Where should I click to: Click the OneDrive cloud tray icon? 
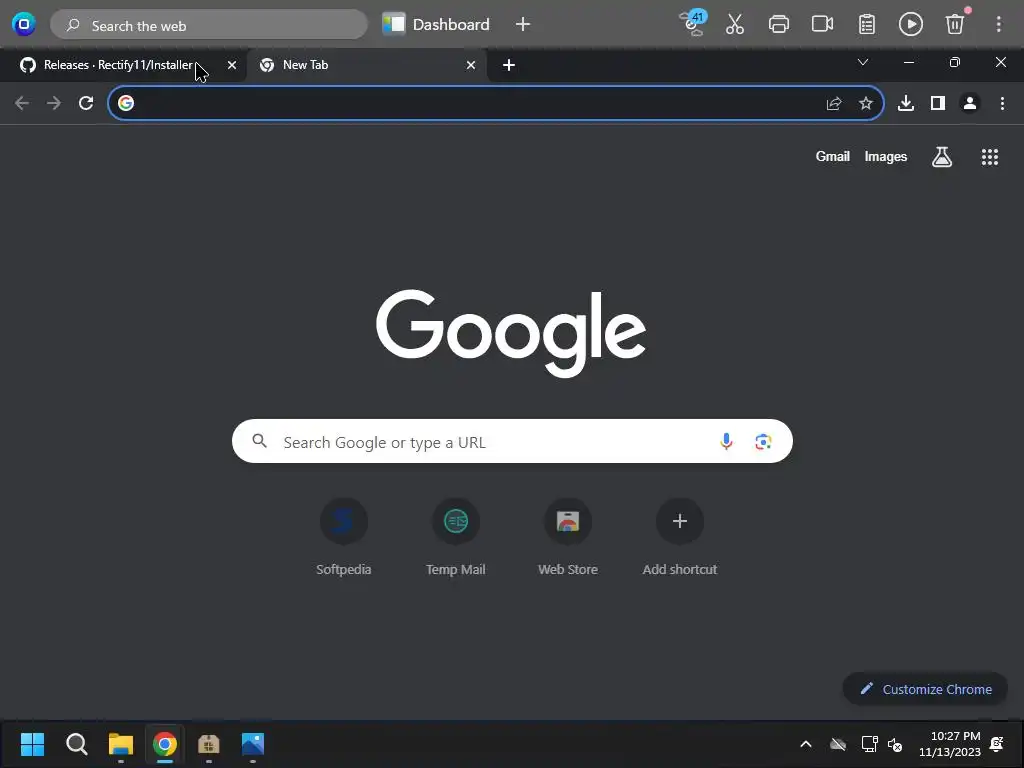click(838, 744)
